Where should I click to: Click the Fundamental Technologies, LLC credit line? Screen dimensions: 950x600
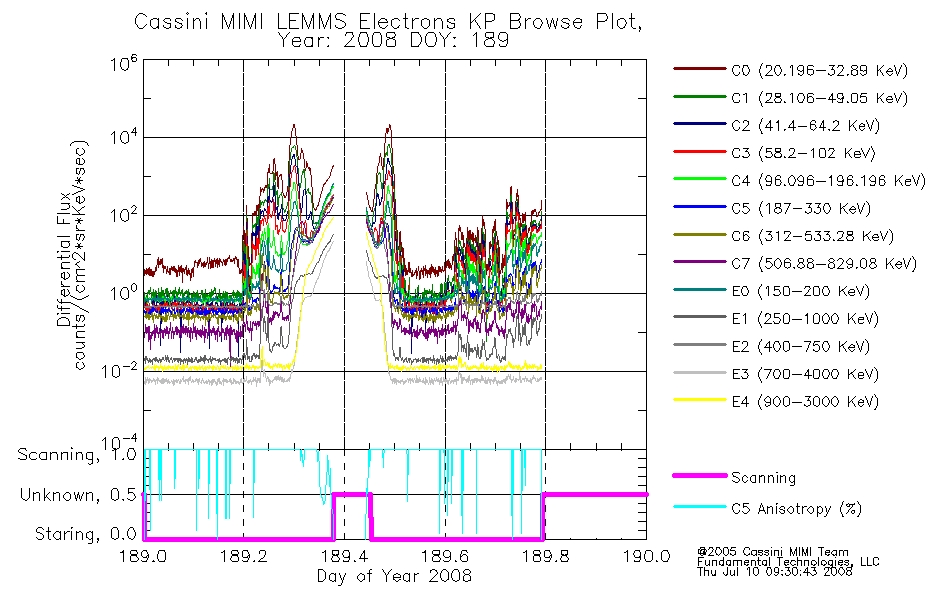coord(788,562)
